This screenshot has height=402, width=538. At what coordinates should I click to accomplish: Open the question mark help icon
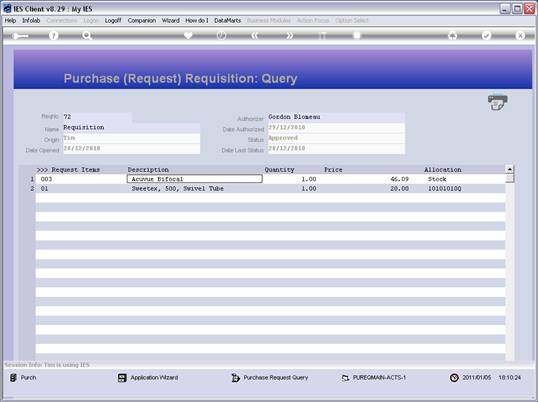point(53,36)
